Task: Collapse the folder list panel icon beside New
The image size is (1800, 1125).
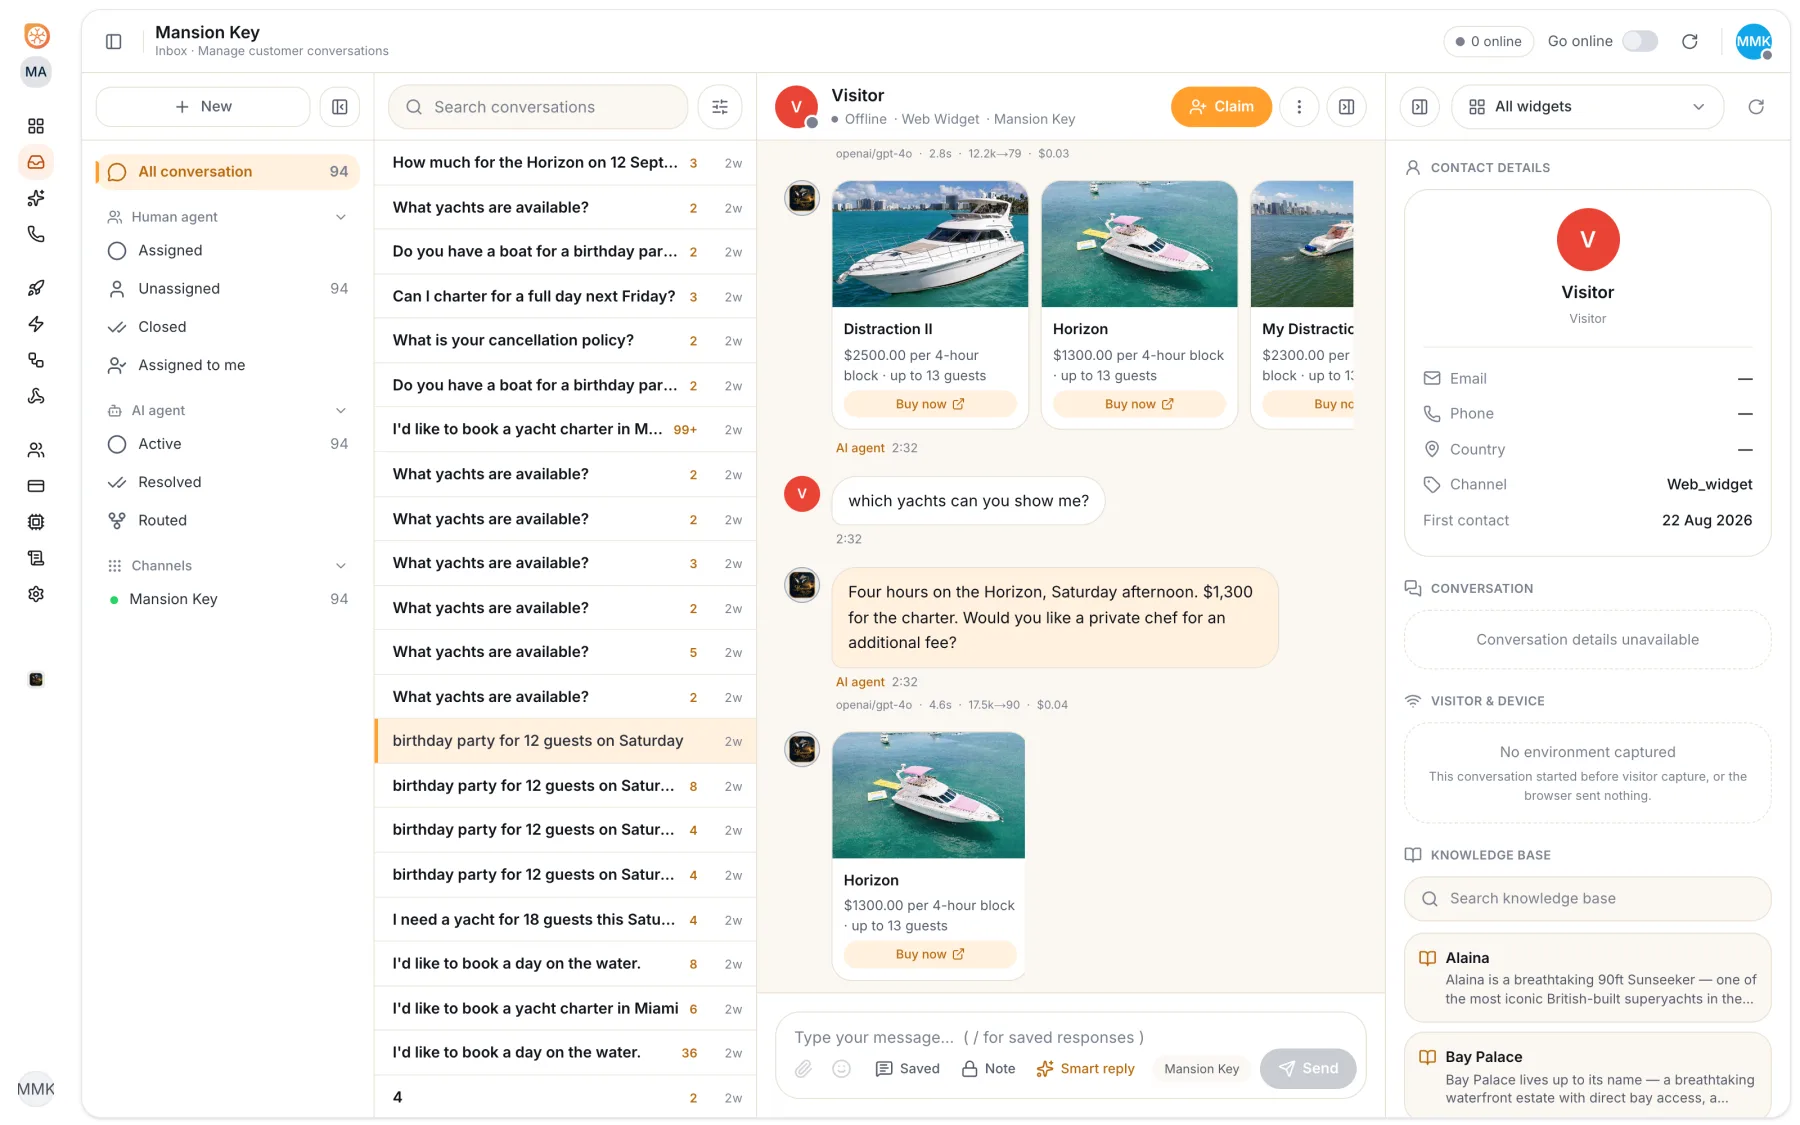Action: pos(340,107)
